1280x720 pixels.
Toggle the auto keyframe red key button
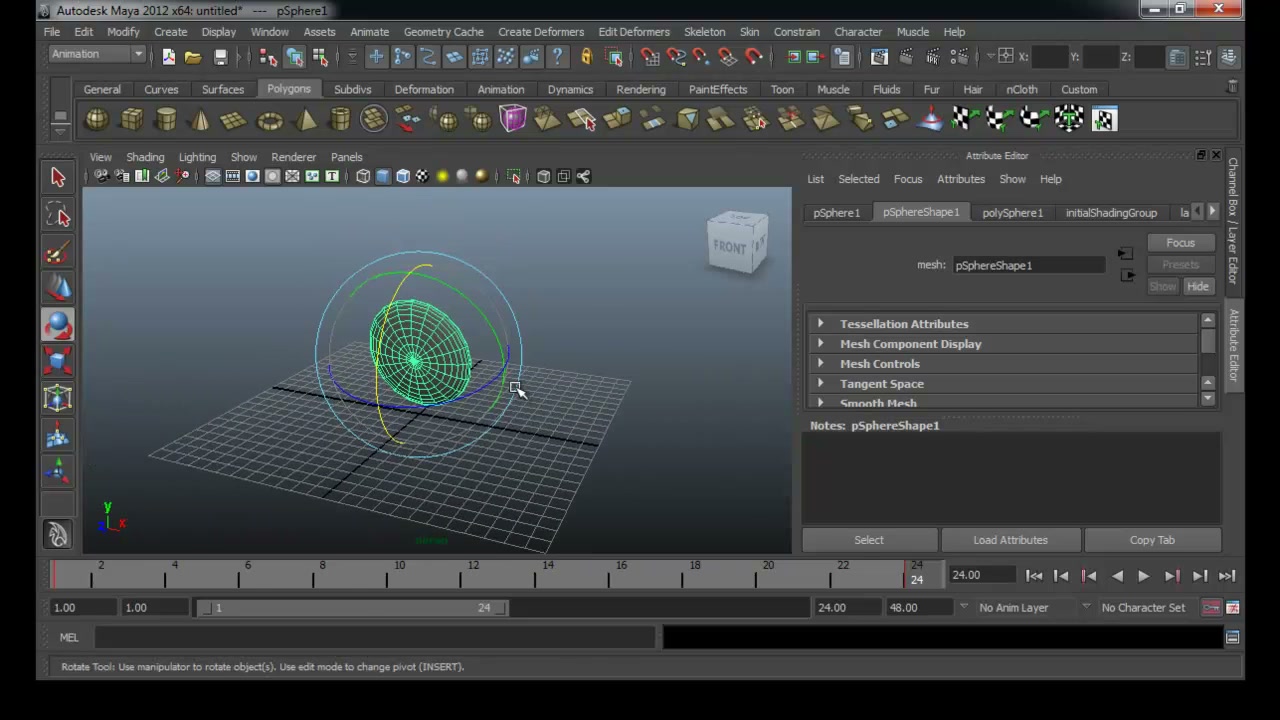click(1211, 607)
